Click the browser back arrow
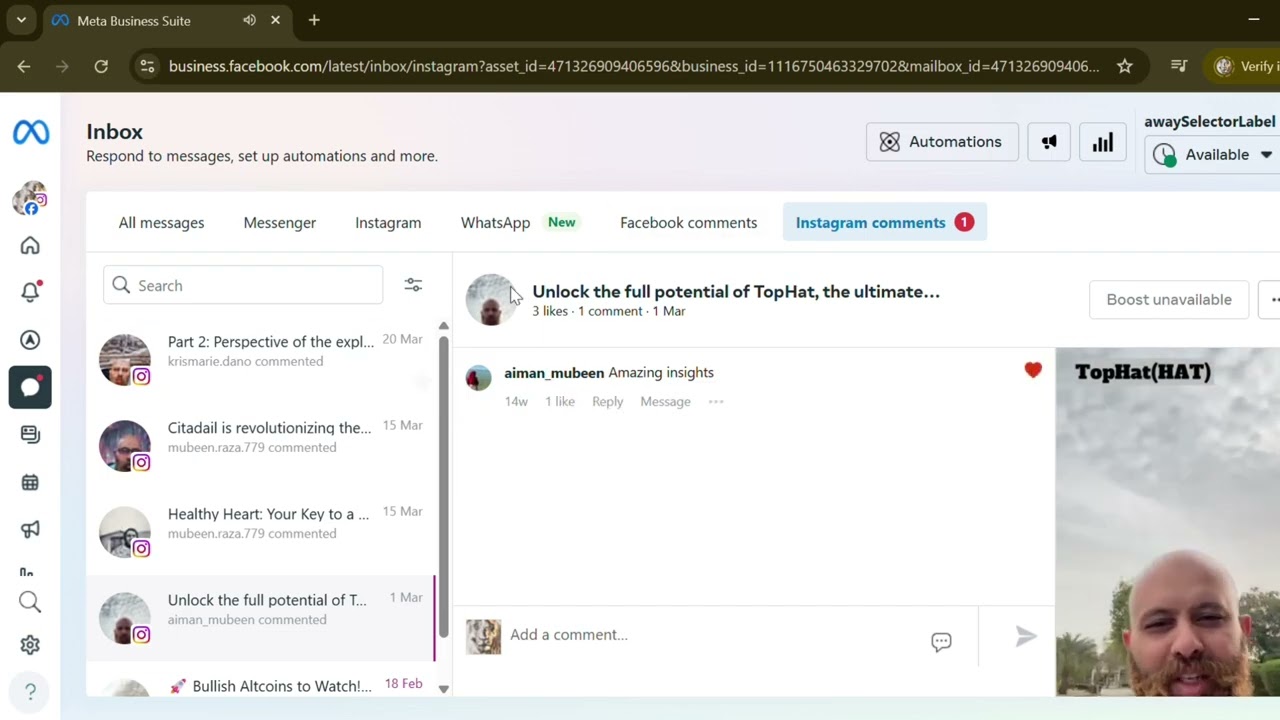This screenshot has width=1280, height=720. [x=24, y=66]
